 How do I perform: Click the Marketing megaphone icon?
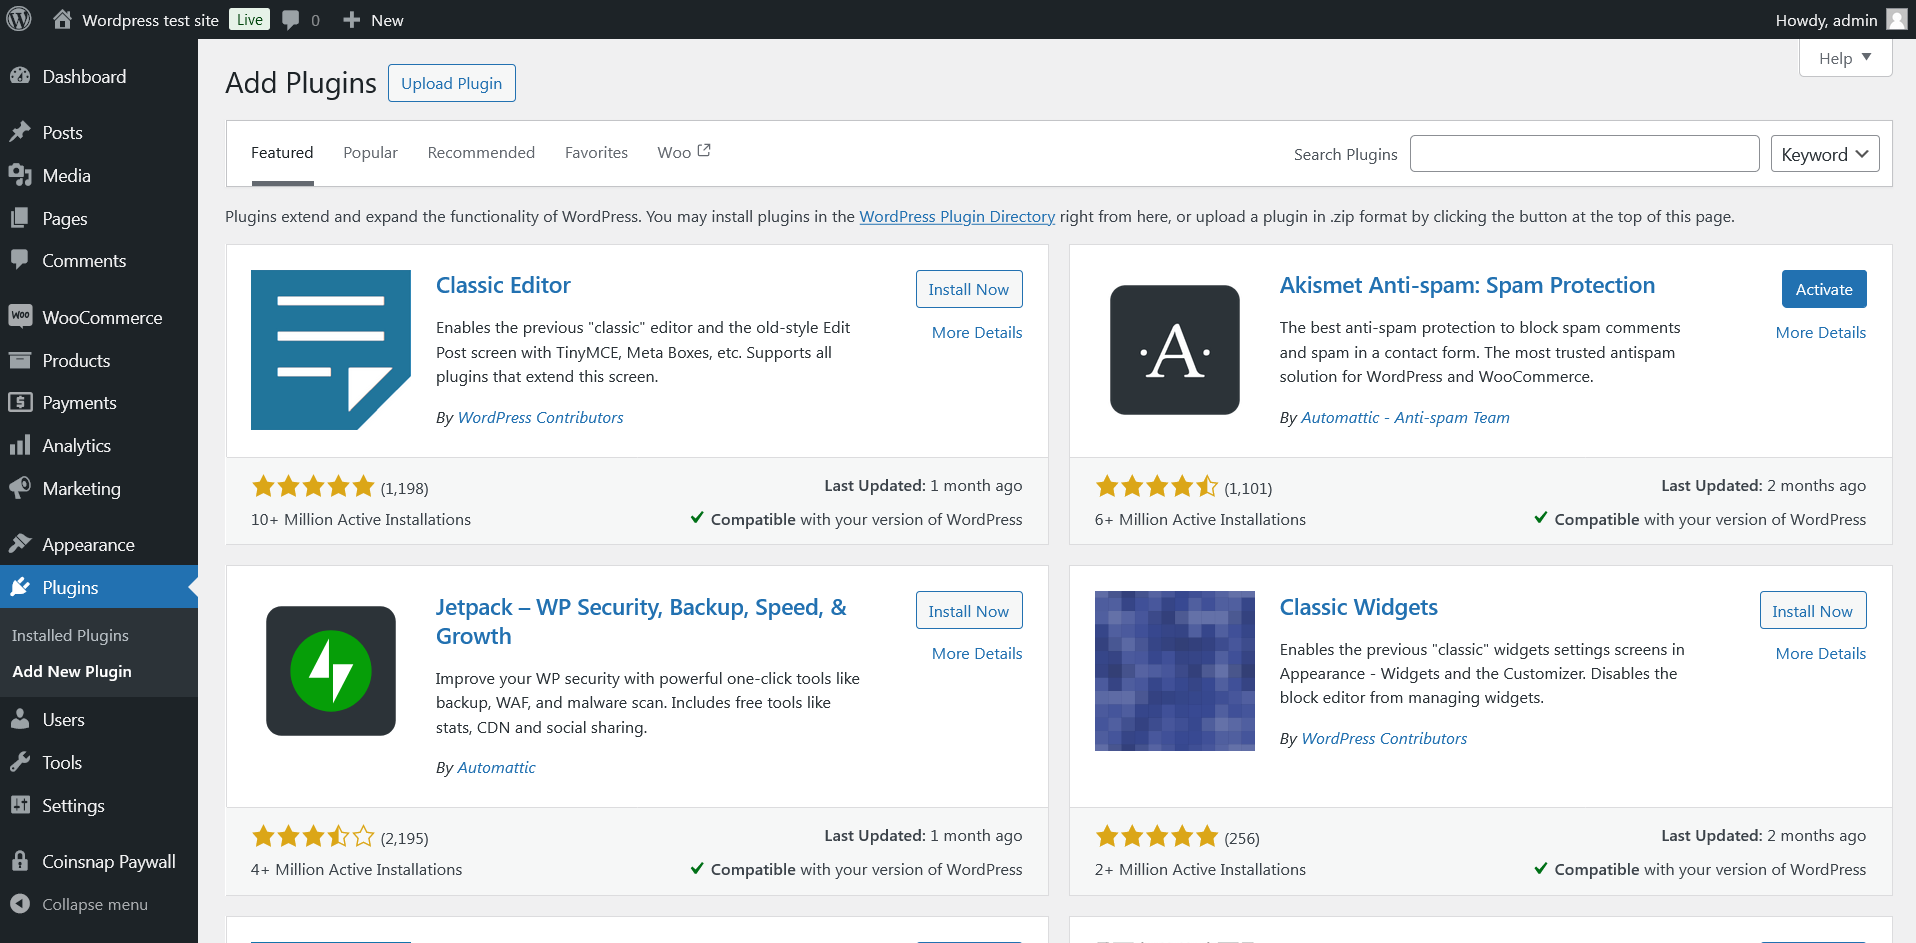22,488
